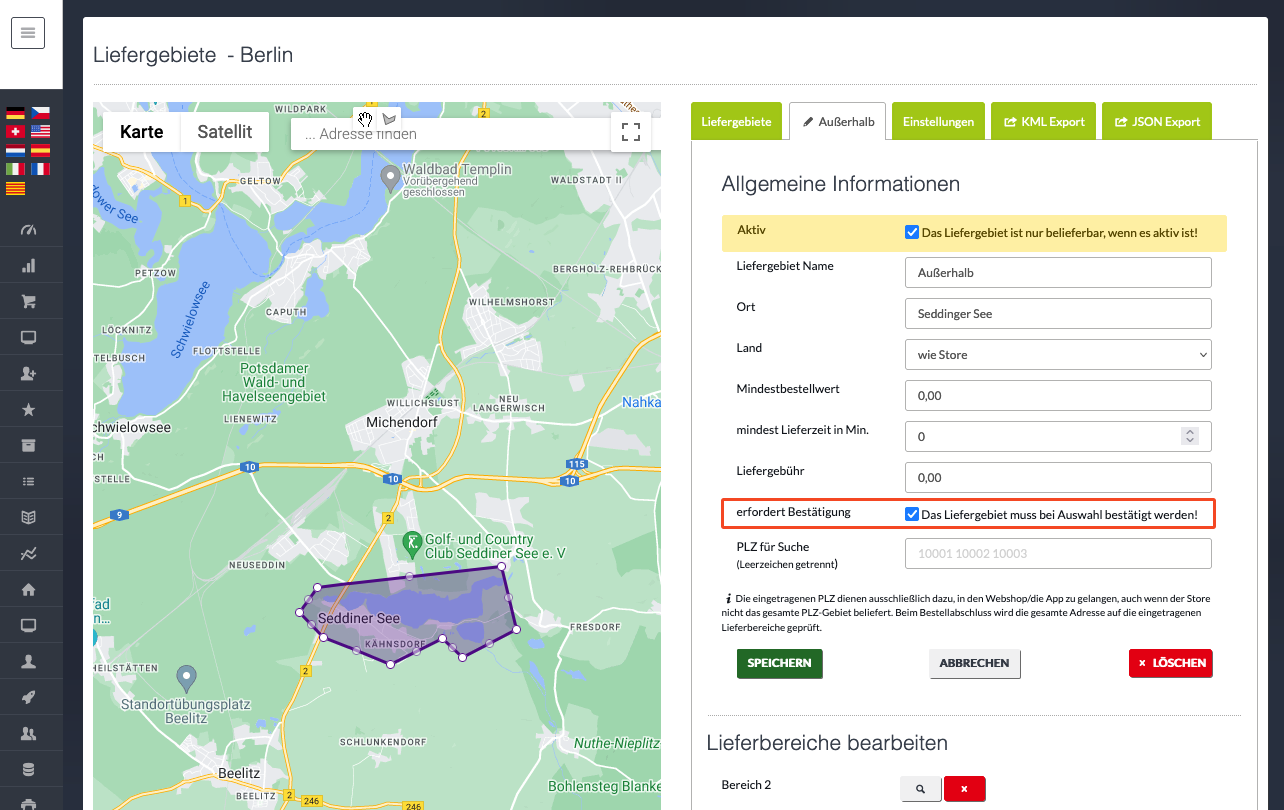Select the Außerhalb tab
Viewport: 1284px width, 810px height.
[x=838, y=121]
